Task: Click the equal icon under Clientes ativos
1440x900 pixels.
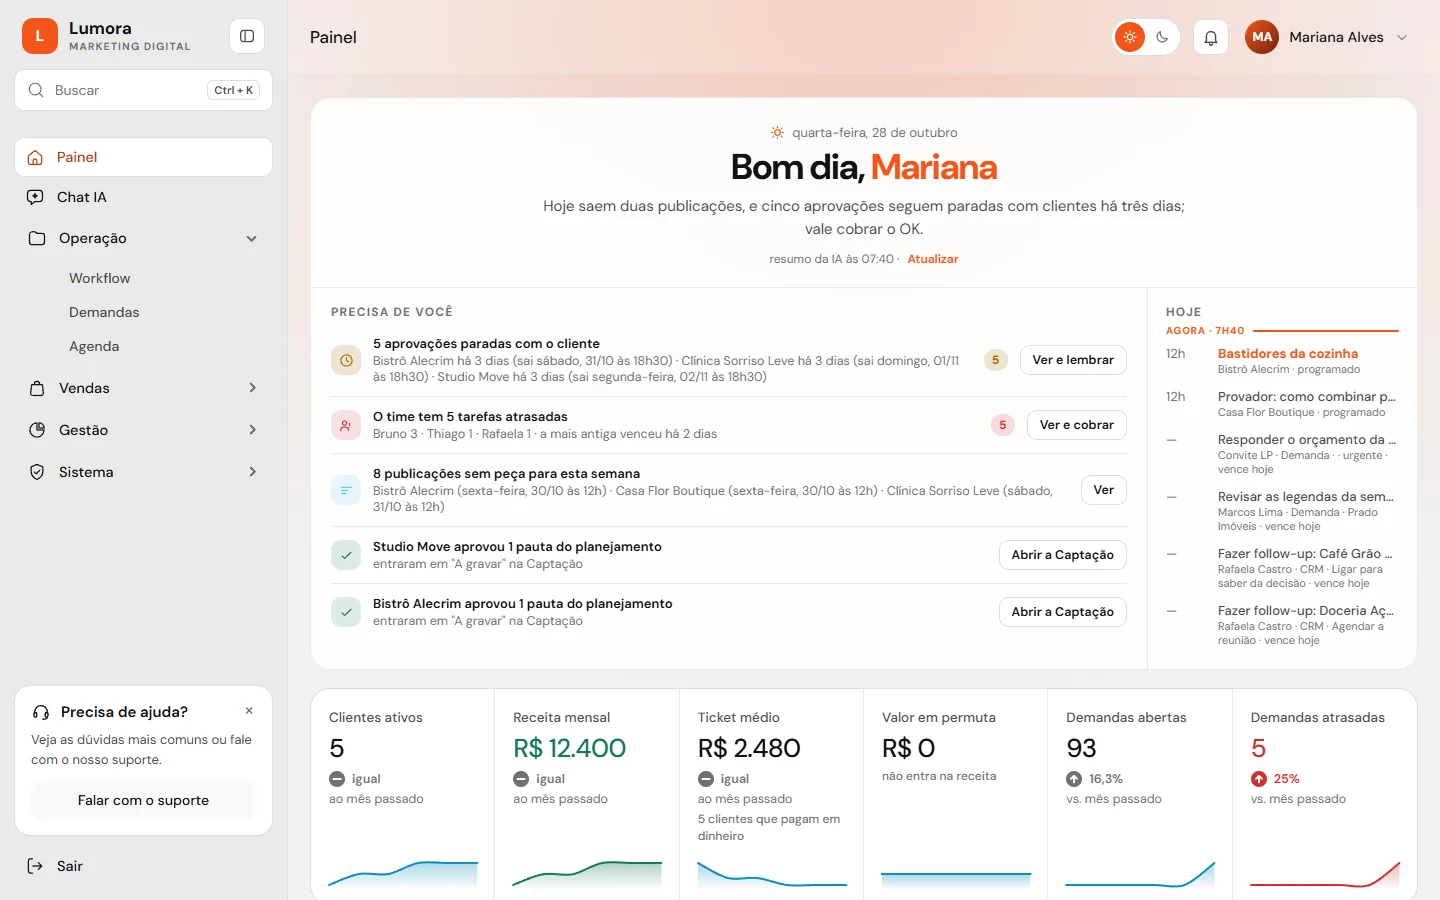Action: point(337,779)
